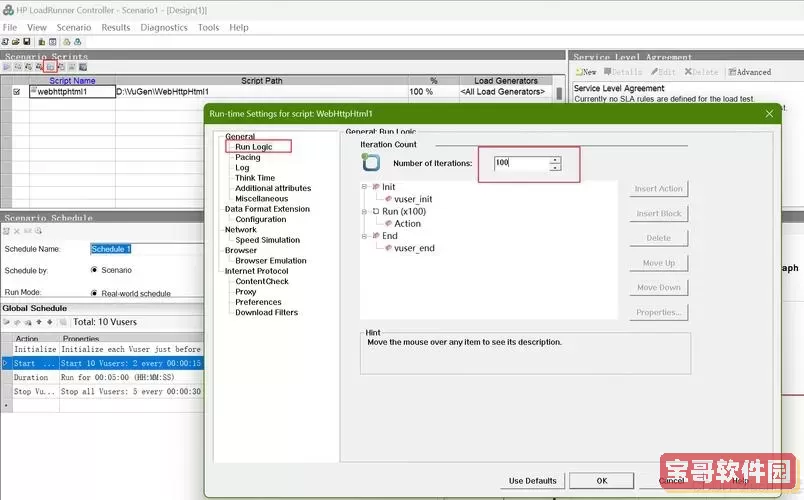Click the View Script icon in Scenario Scripts toolbar
804x500 pixels.
point(72,67)
